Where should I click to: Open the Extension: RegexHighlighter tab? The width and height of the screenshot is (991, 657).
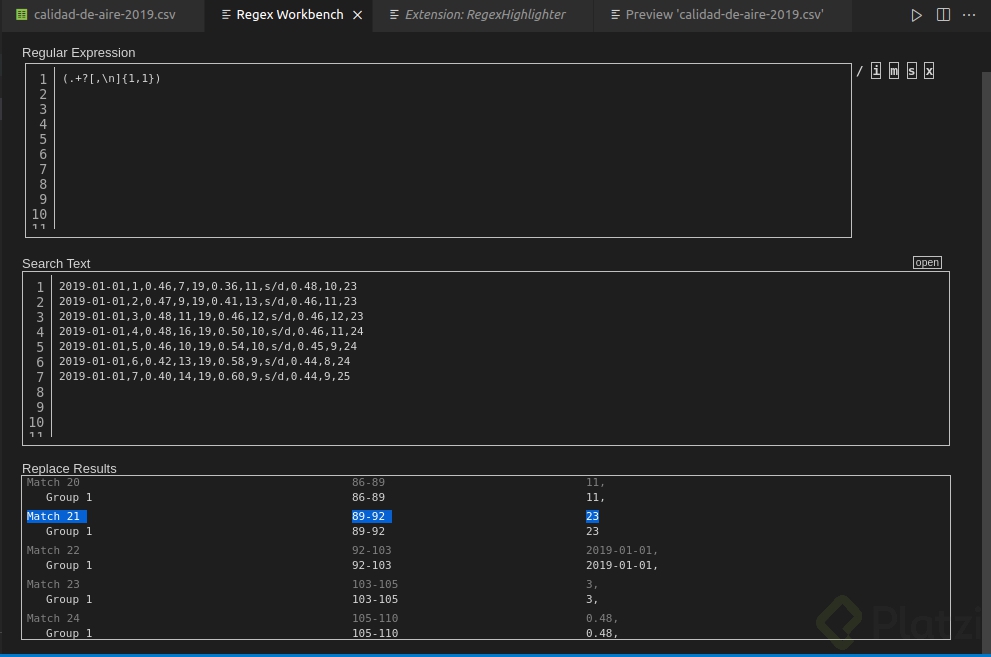pyautogui.click(x=484, y=15)
